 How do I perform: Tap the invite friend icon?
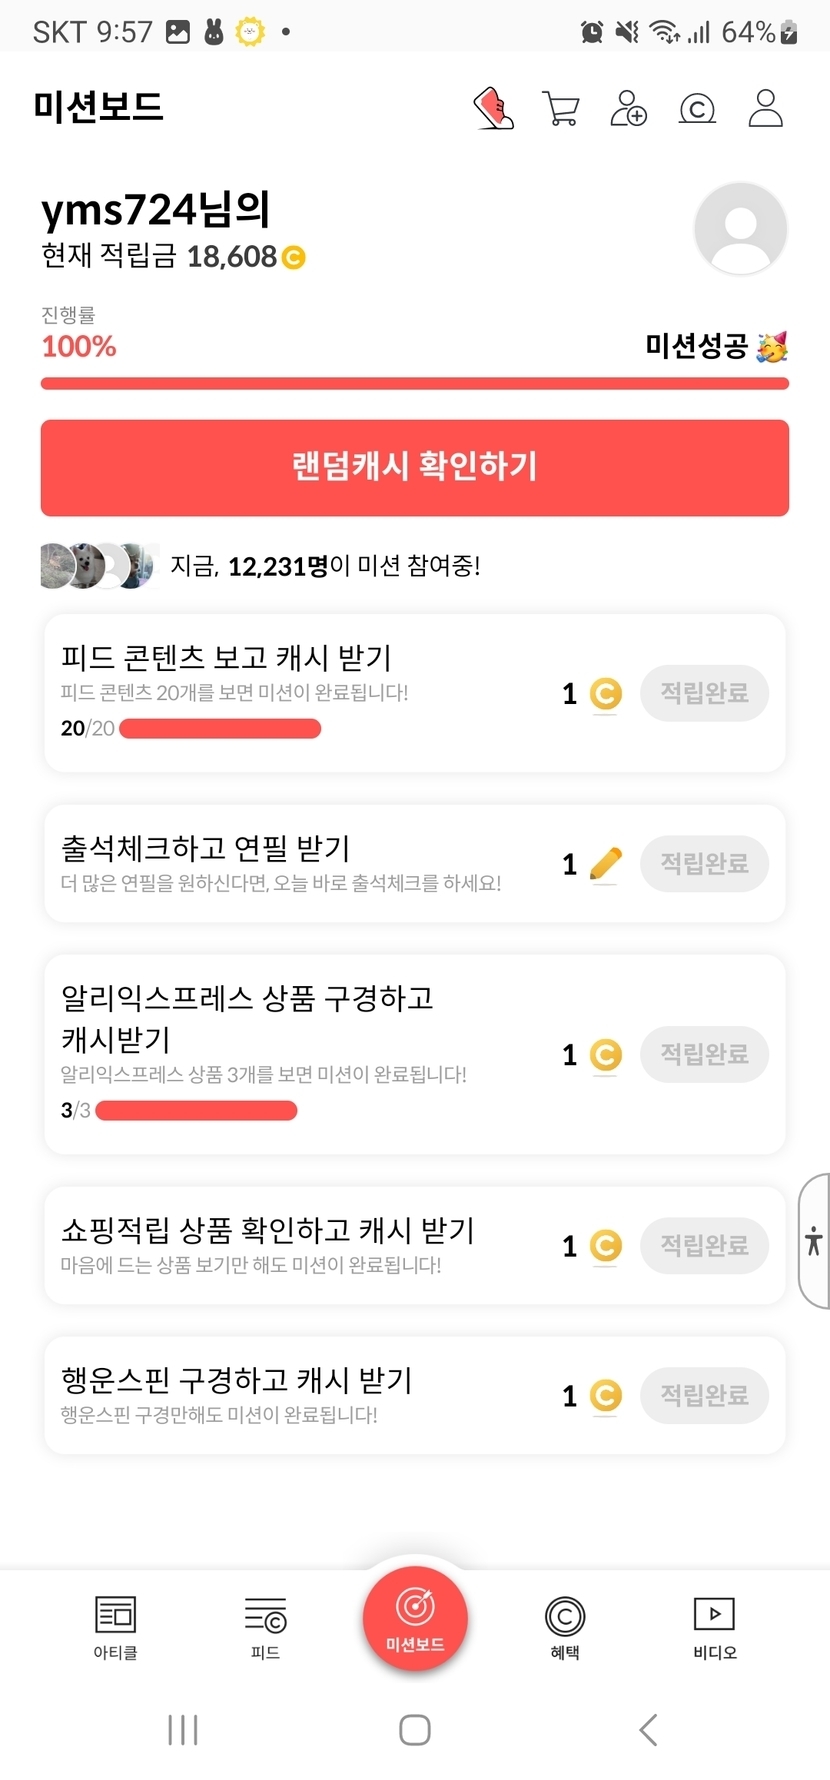pos(629,108)
